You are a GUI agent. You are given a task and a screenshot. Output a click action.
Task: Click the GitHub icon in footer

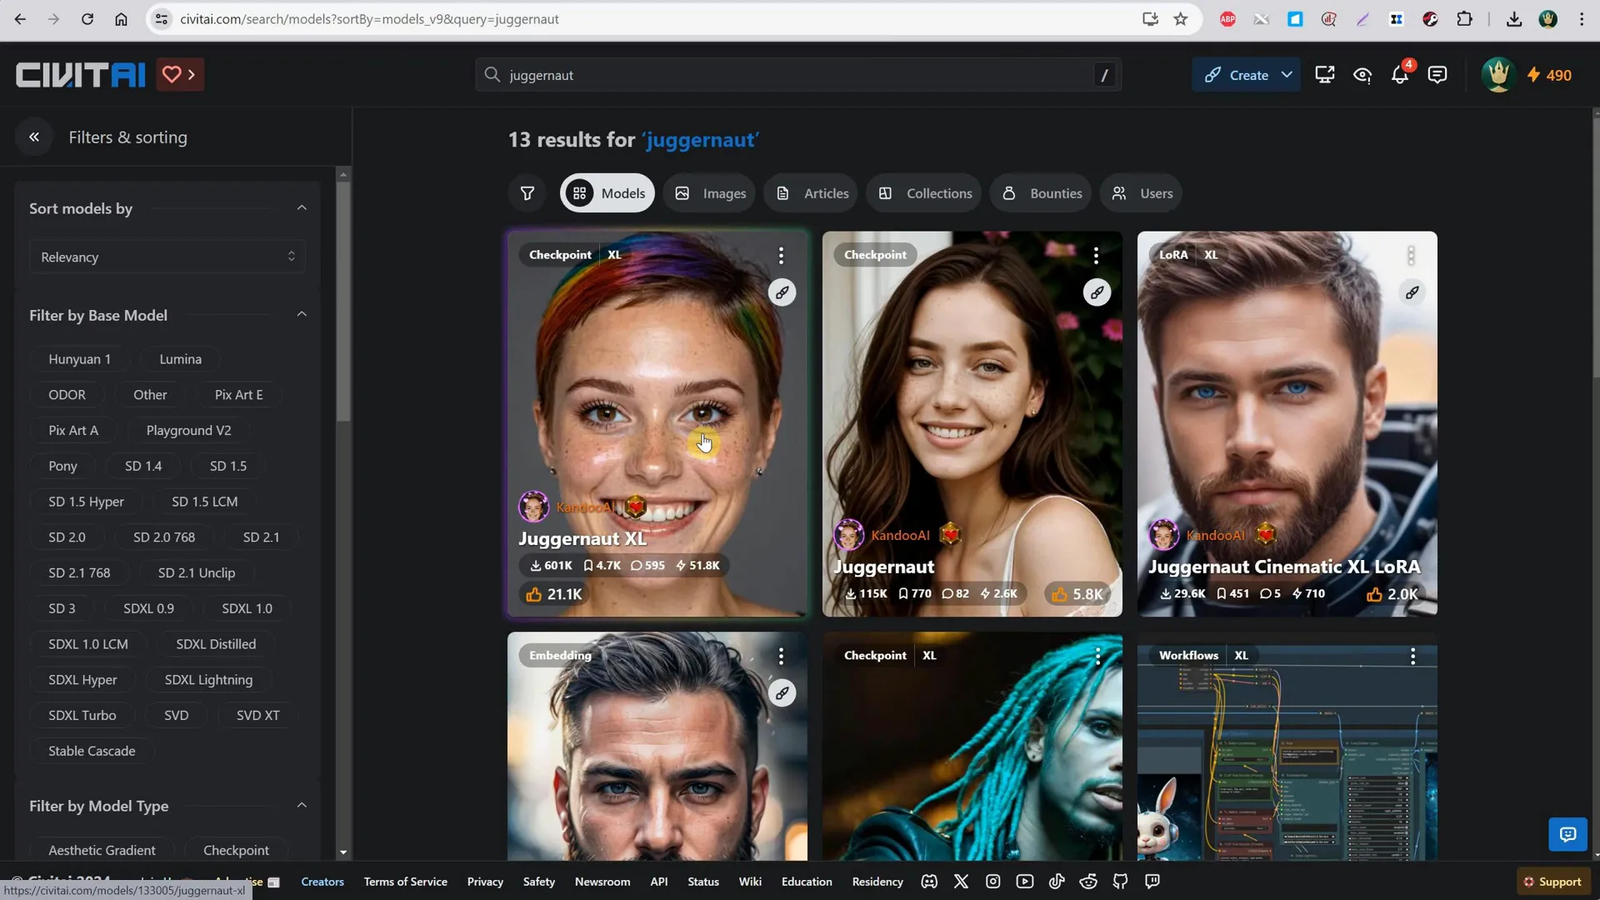1120,881
